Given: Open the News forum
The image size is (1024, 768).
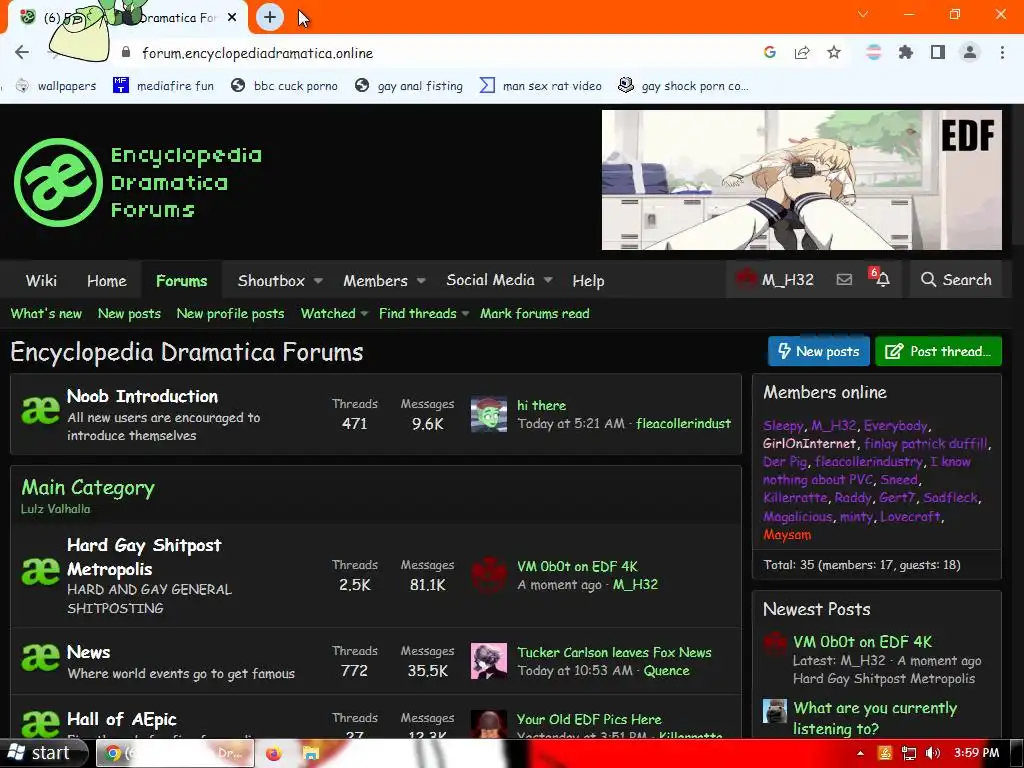Looking at the screenshot, I should [x=89, y=652].
